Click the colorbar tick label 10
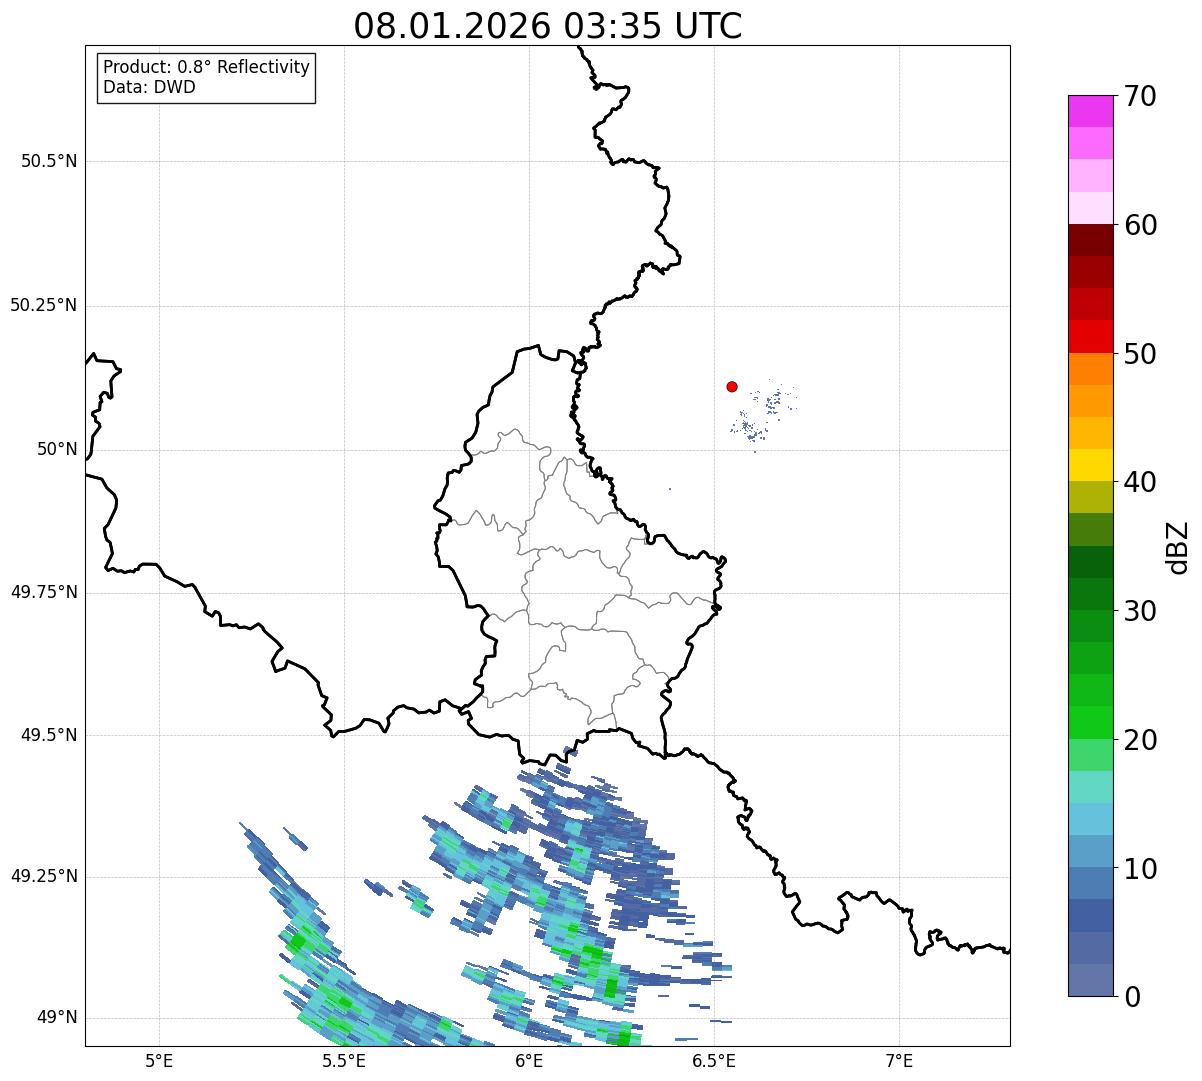The image size is (1202, 1081). (x=1140, y=868)
